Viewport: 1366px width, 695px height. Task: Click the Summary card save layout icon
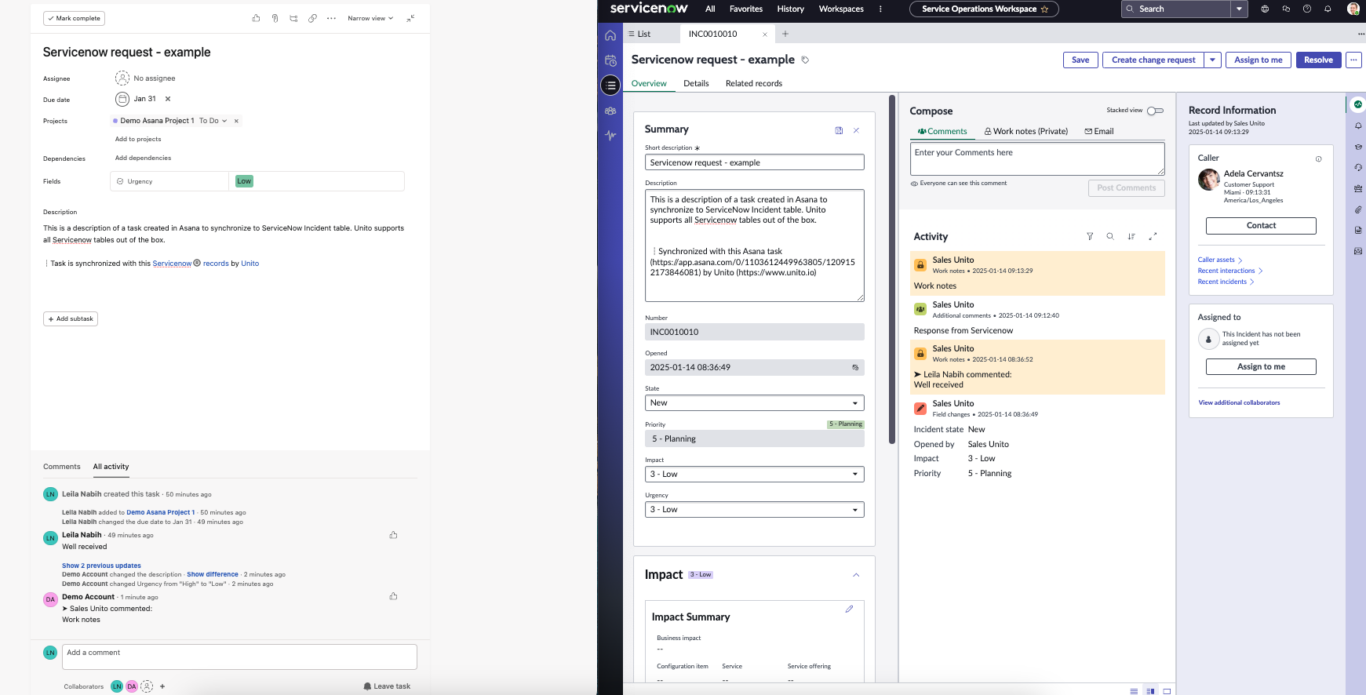click(x=839, y=130)
